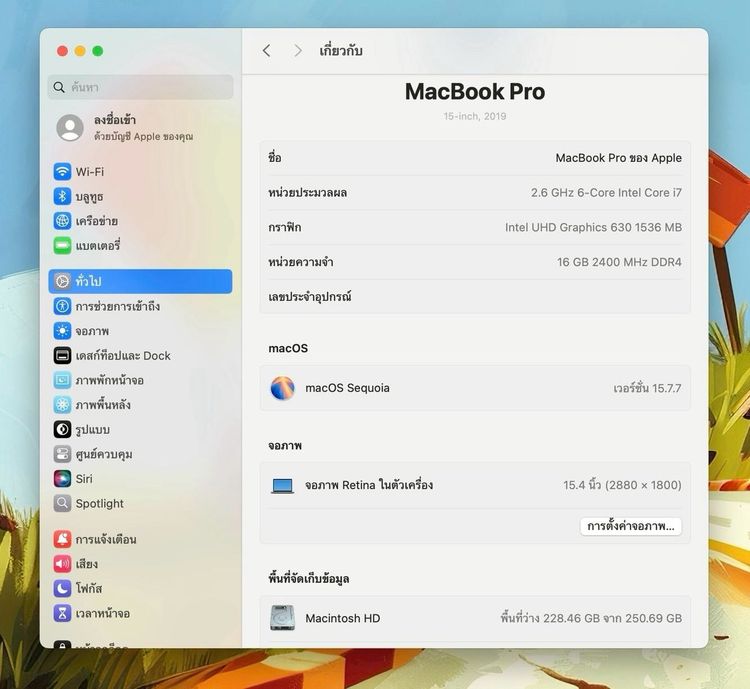
Task: Open Displays (จอภาพ) sun icon in sidebar
Action: (x=62, y=331)
